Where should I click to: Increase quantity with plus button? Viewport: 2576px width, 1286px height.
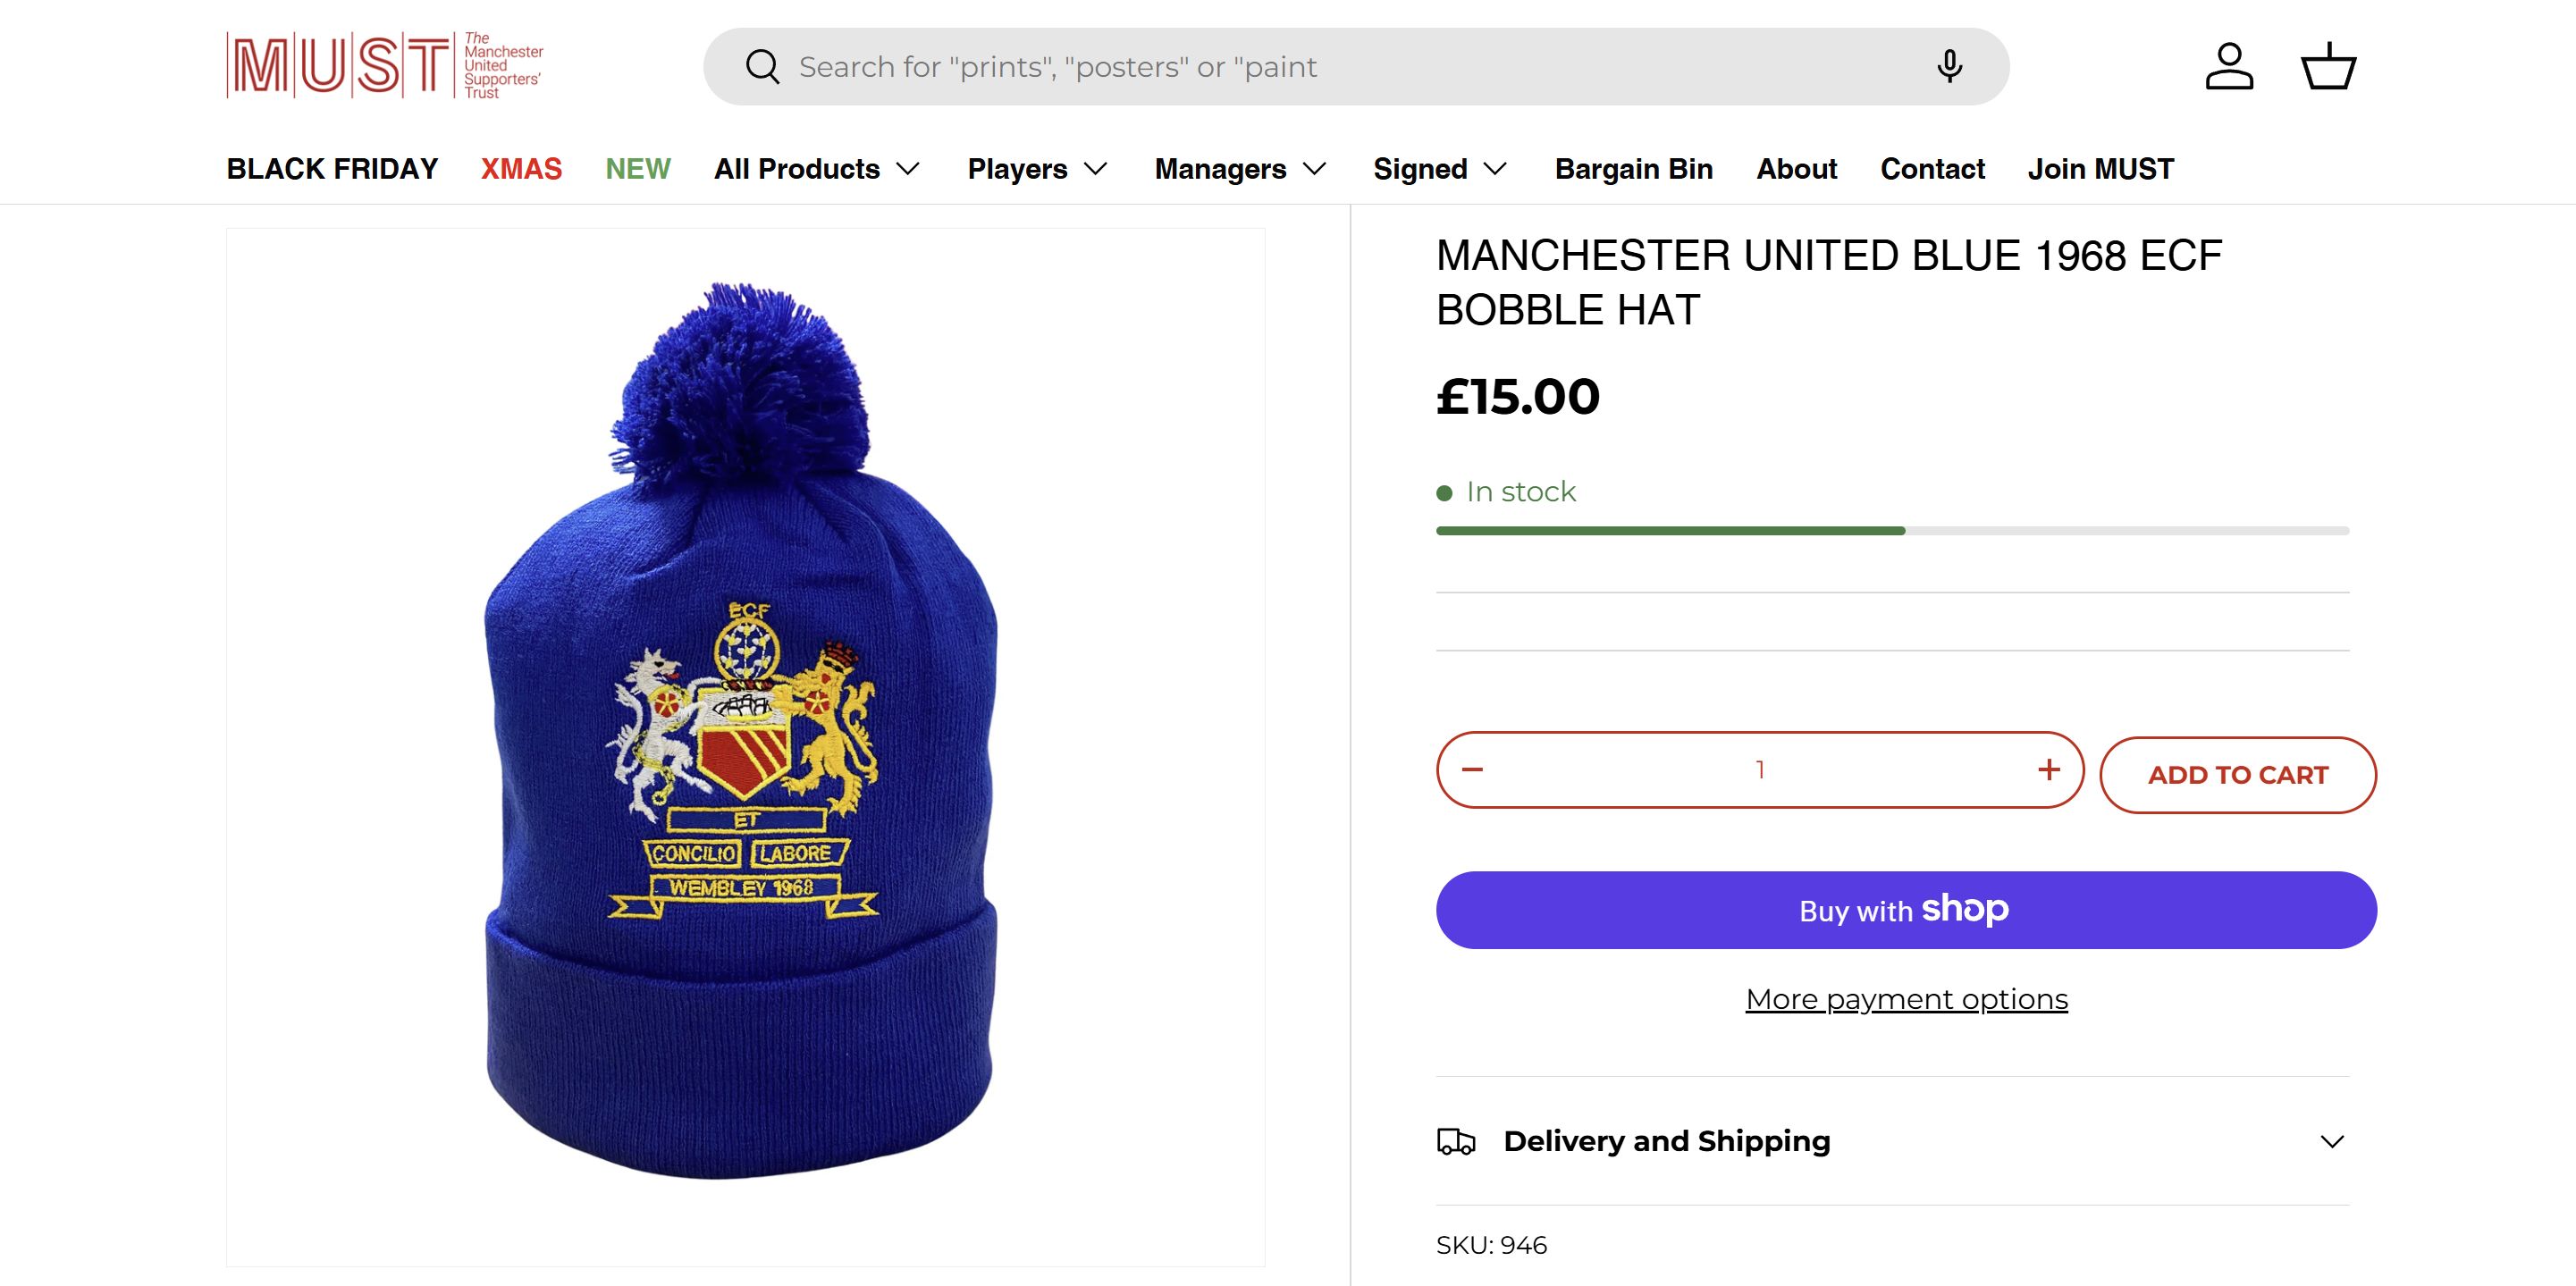pos(2049,769)
